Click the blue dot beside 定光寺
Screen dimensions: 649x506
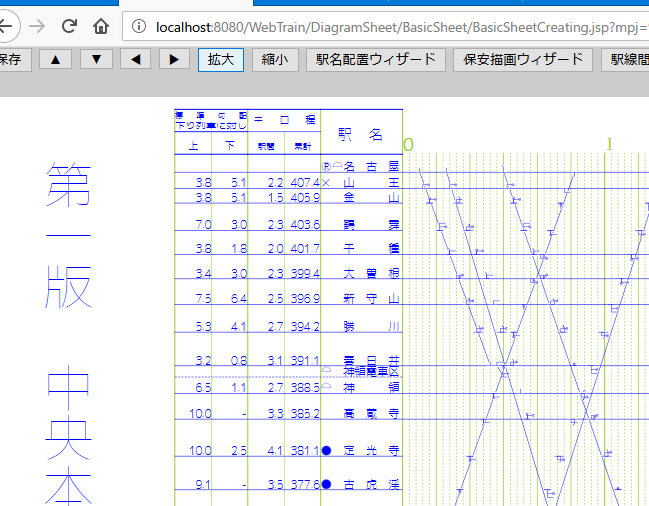327,451
